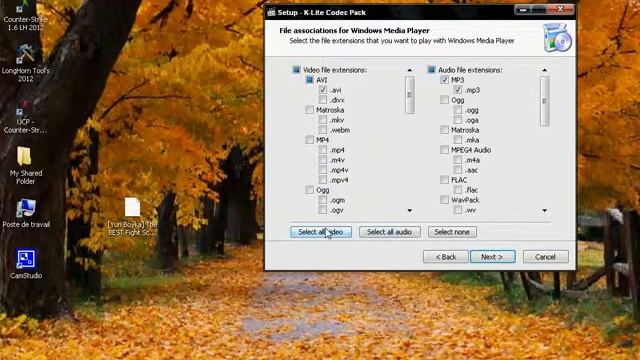Close the K-Lite Codec Pack setup window
Viewport: 640px width, 360px height.
[x=561, y=9]
